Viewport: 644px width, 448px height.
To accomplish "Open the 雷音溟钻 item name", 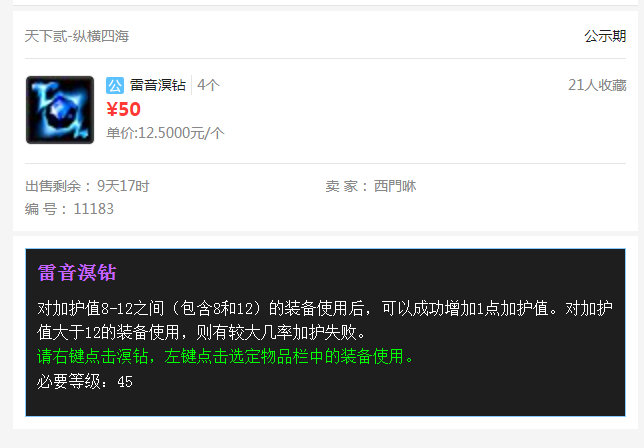I will click(x=158, y=85).
